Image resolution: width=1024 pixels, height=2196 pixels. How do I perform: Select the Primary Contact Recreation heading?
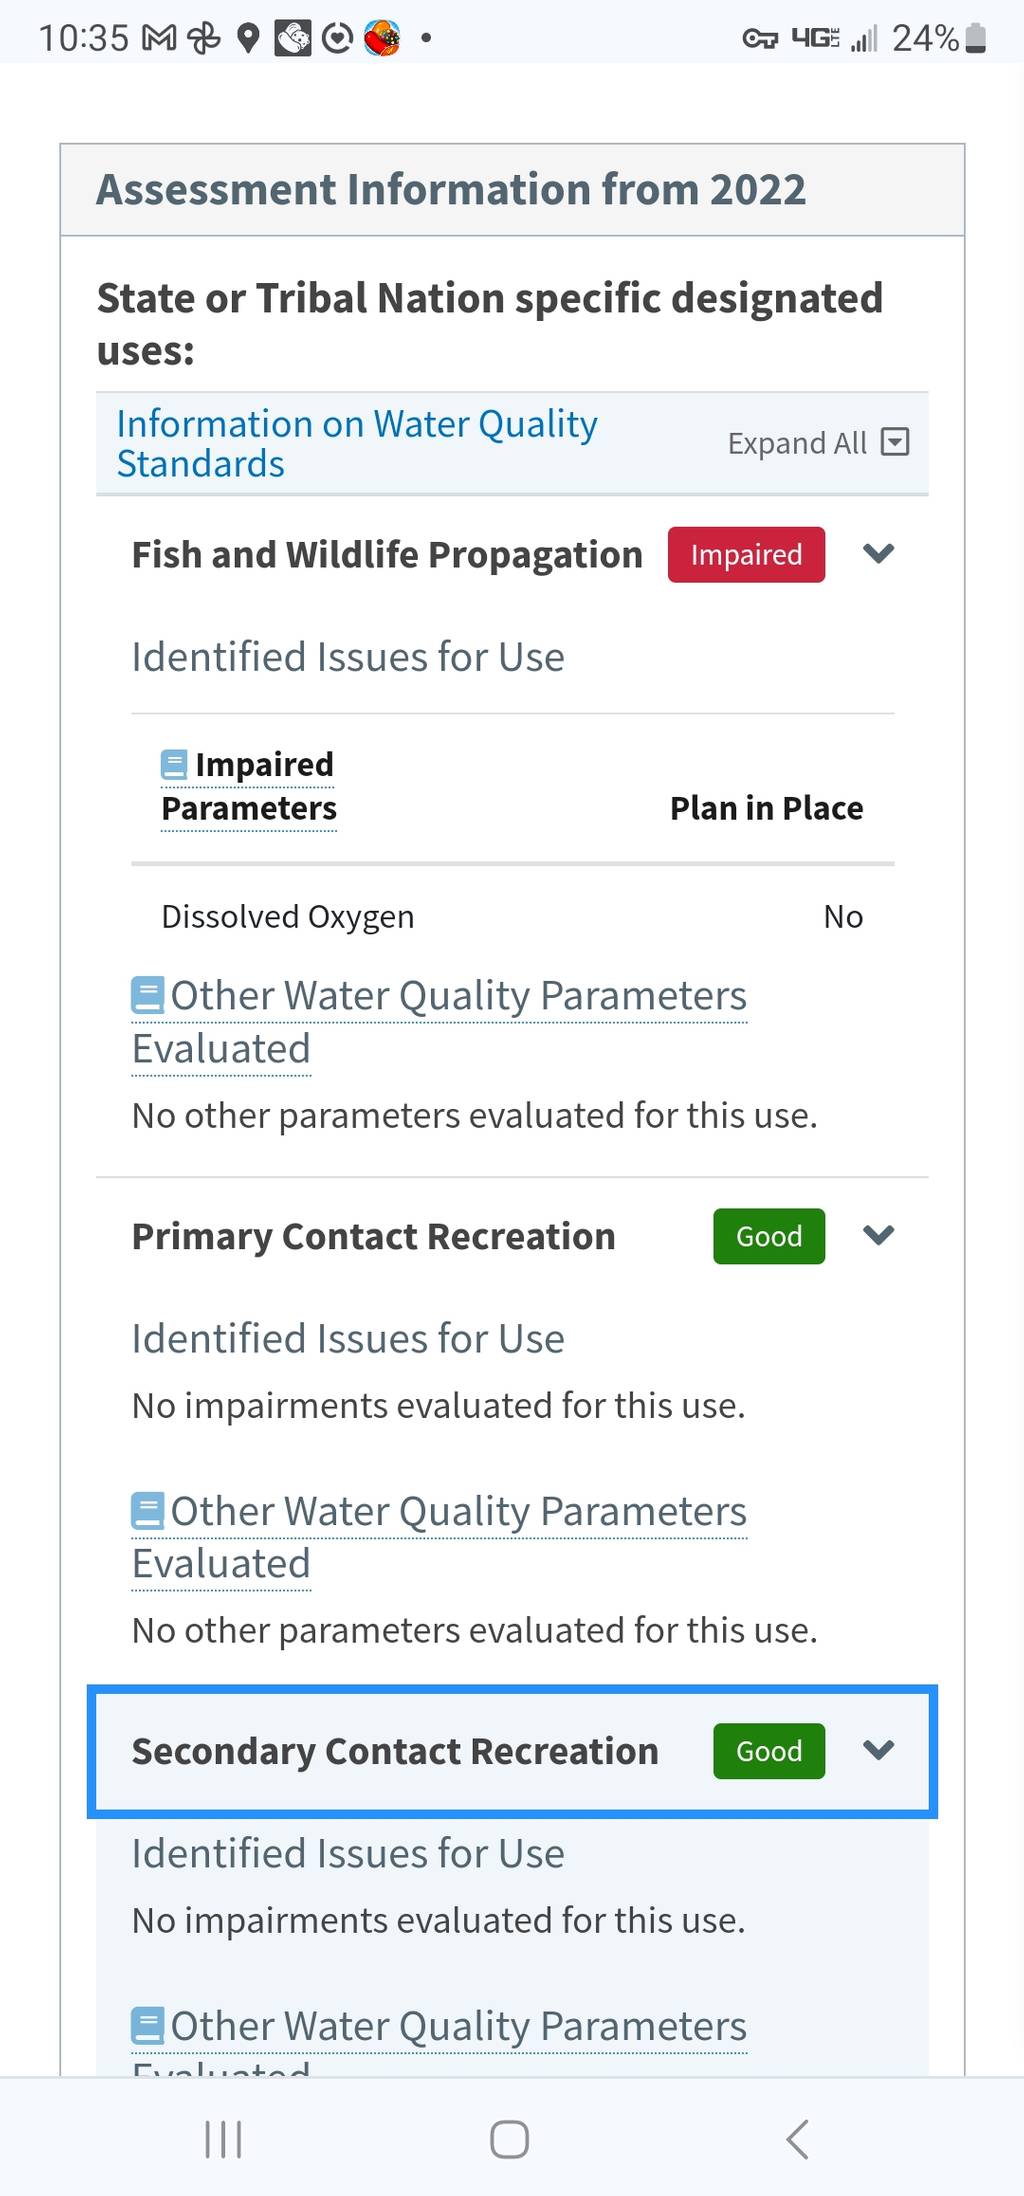click(373, 1236)
